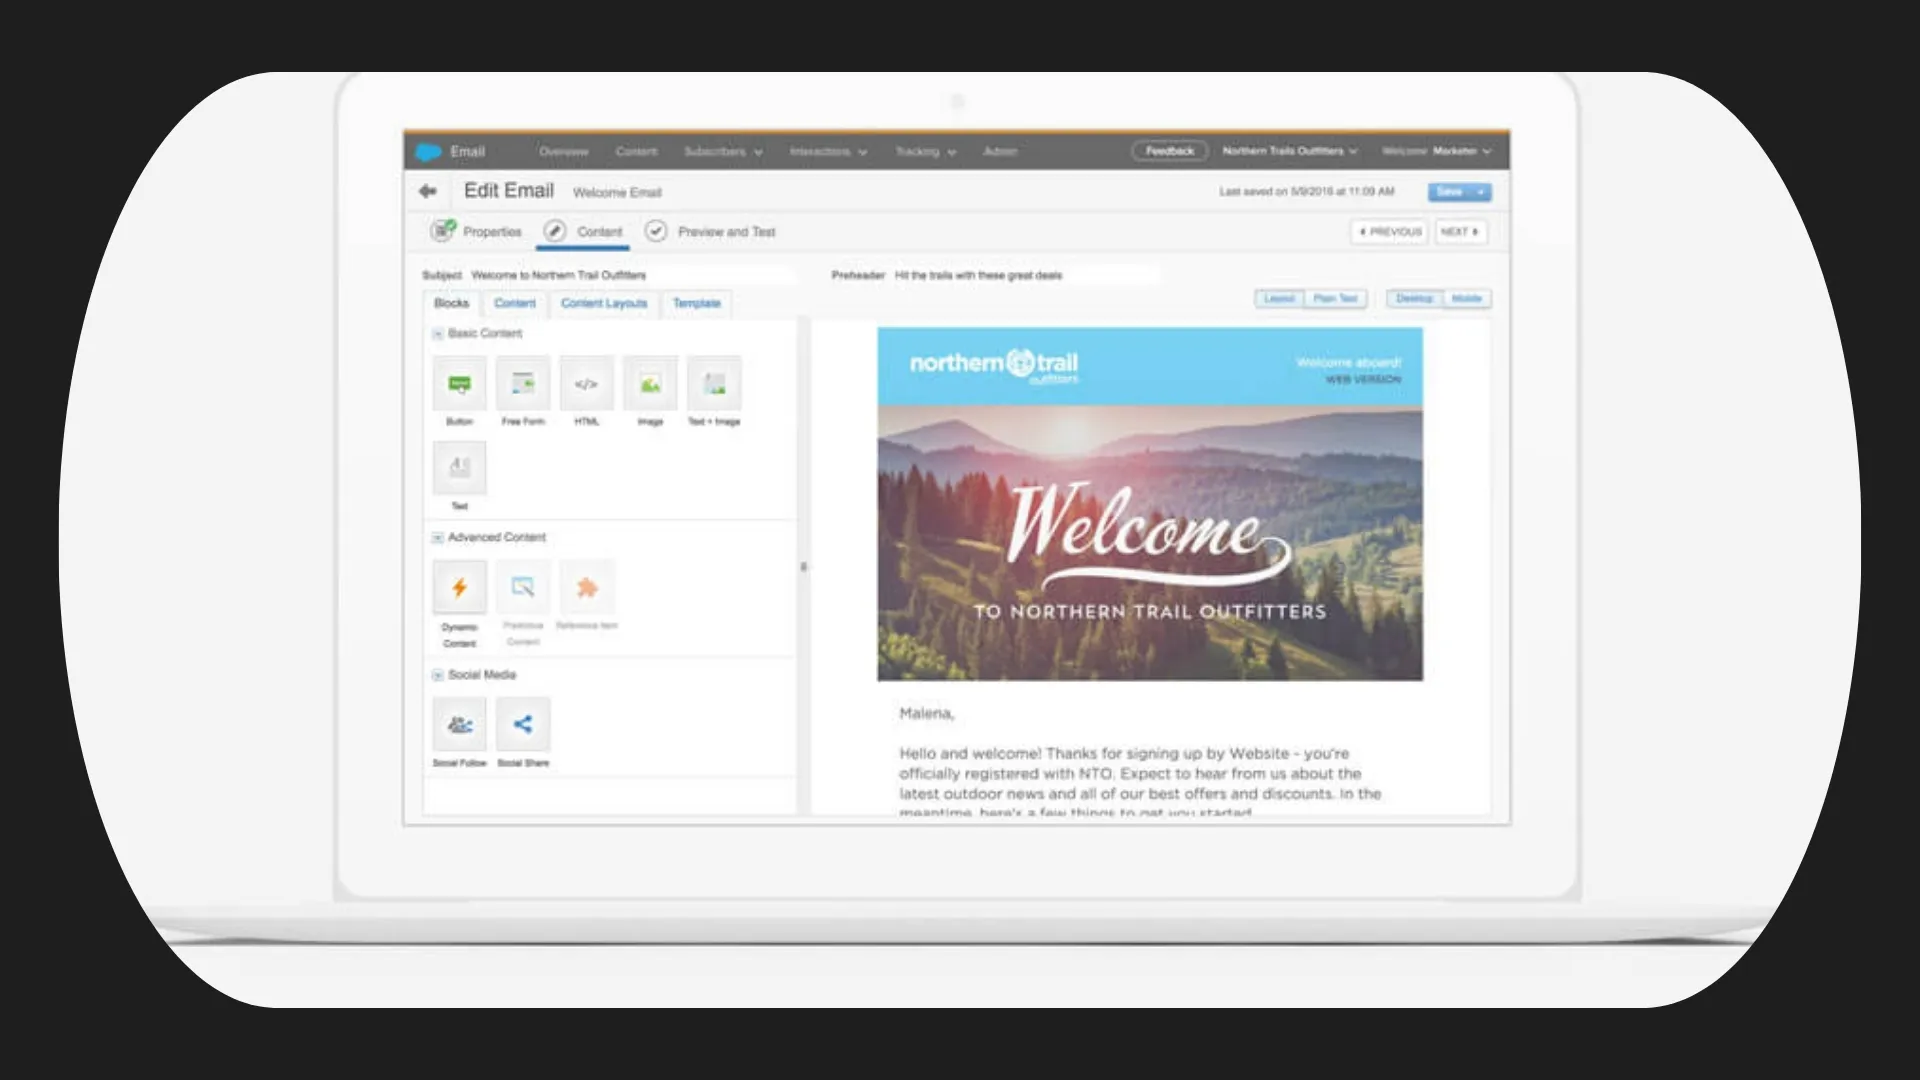
Task: Click the Properties step icon
Action: tap(442, 231)
